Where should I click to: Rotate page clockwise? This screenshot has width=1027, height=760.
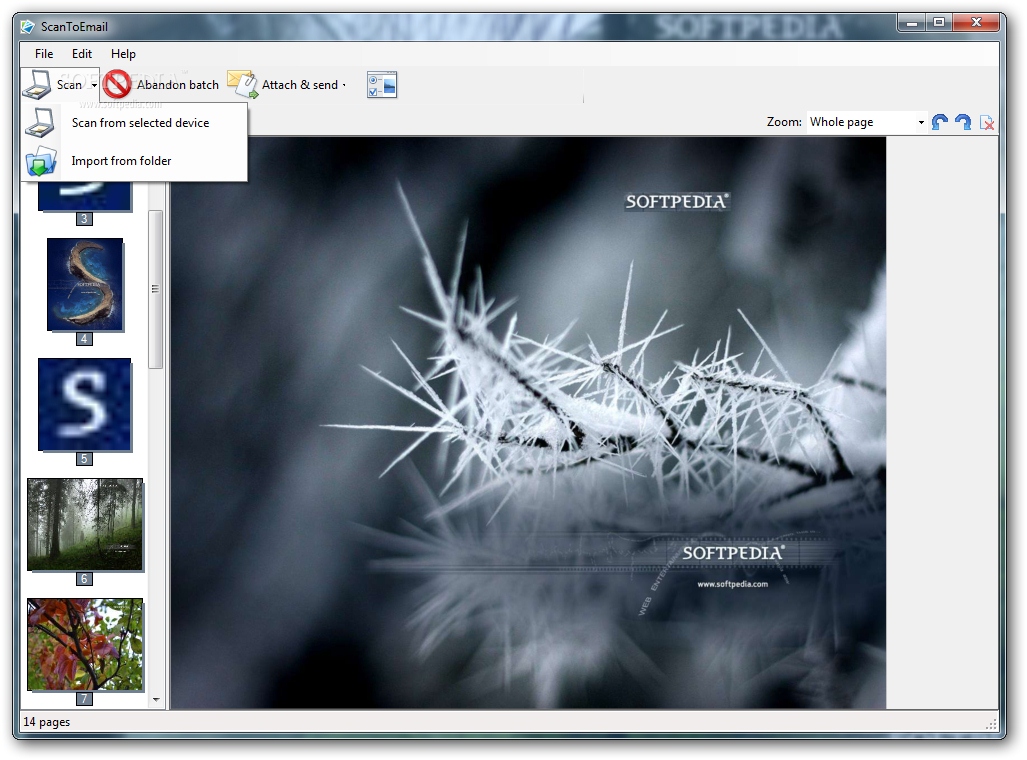(x=963, y=122)
